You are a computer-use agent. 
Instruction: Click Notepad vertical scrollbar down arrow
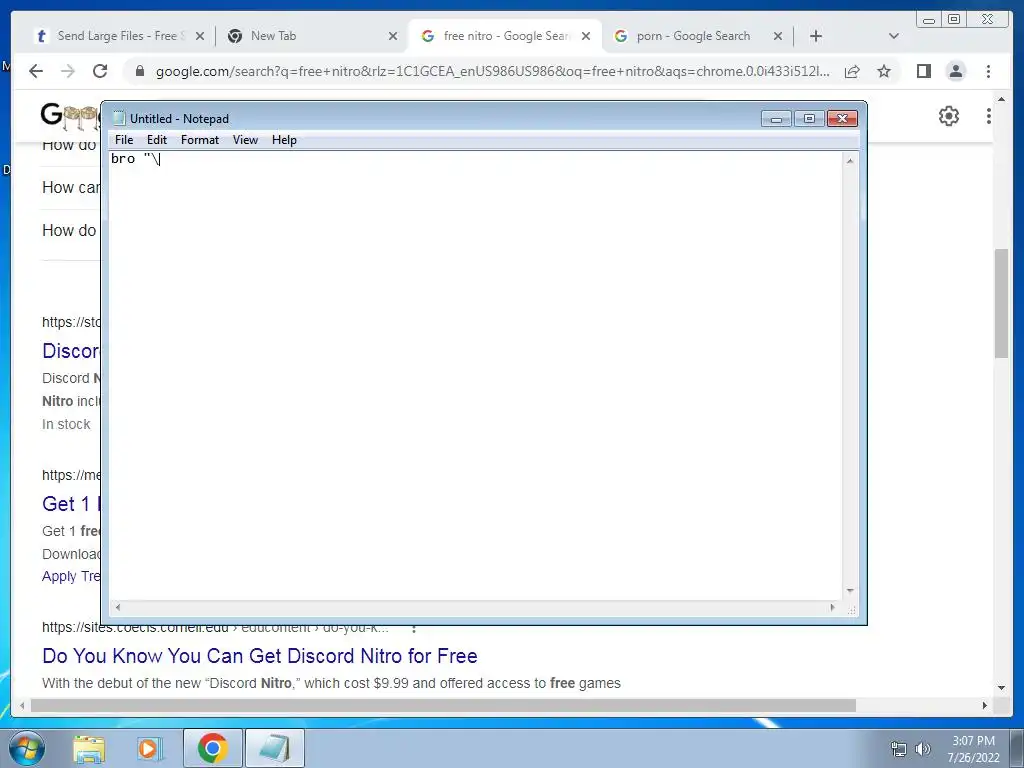click(850, 591)
